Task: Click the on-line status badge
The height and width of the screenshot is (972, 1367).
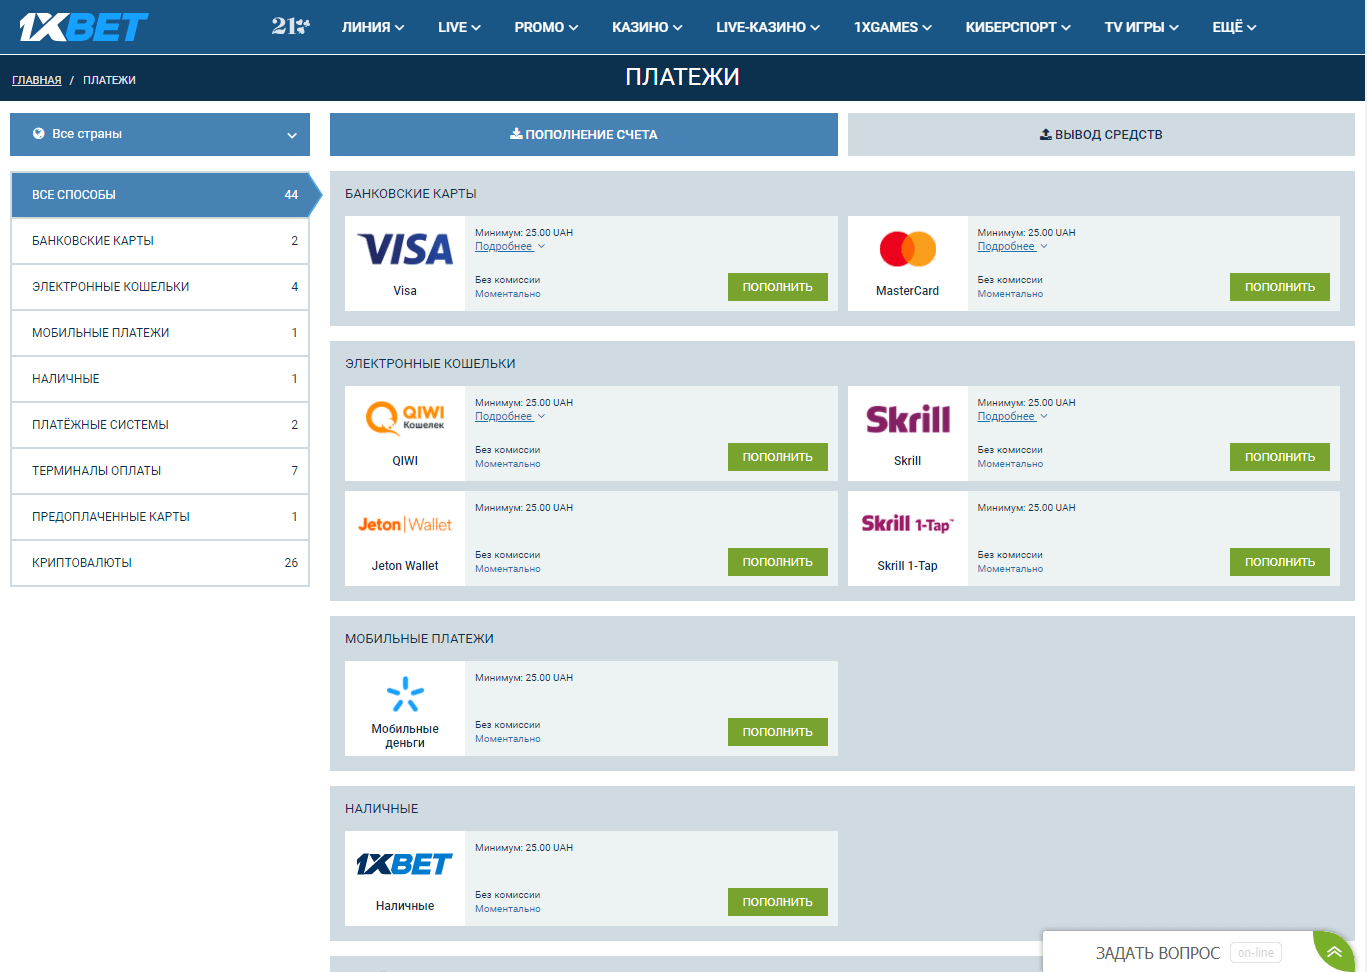Action: pos(1256,953)
